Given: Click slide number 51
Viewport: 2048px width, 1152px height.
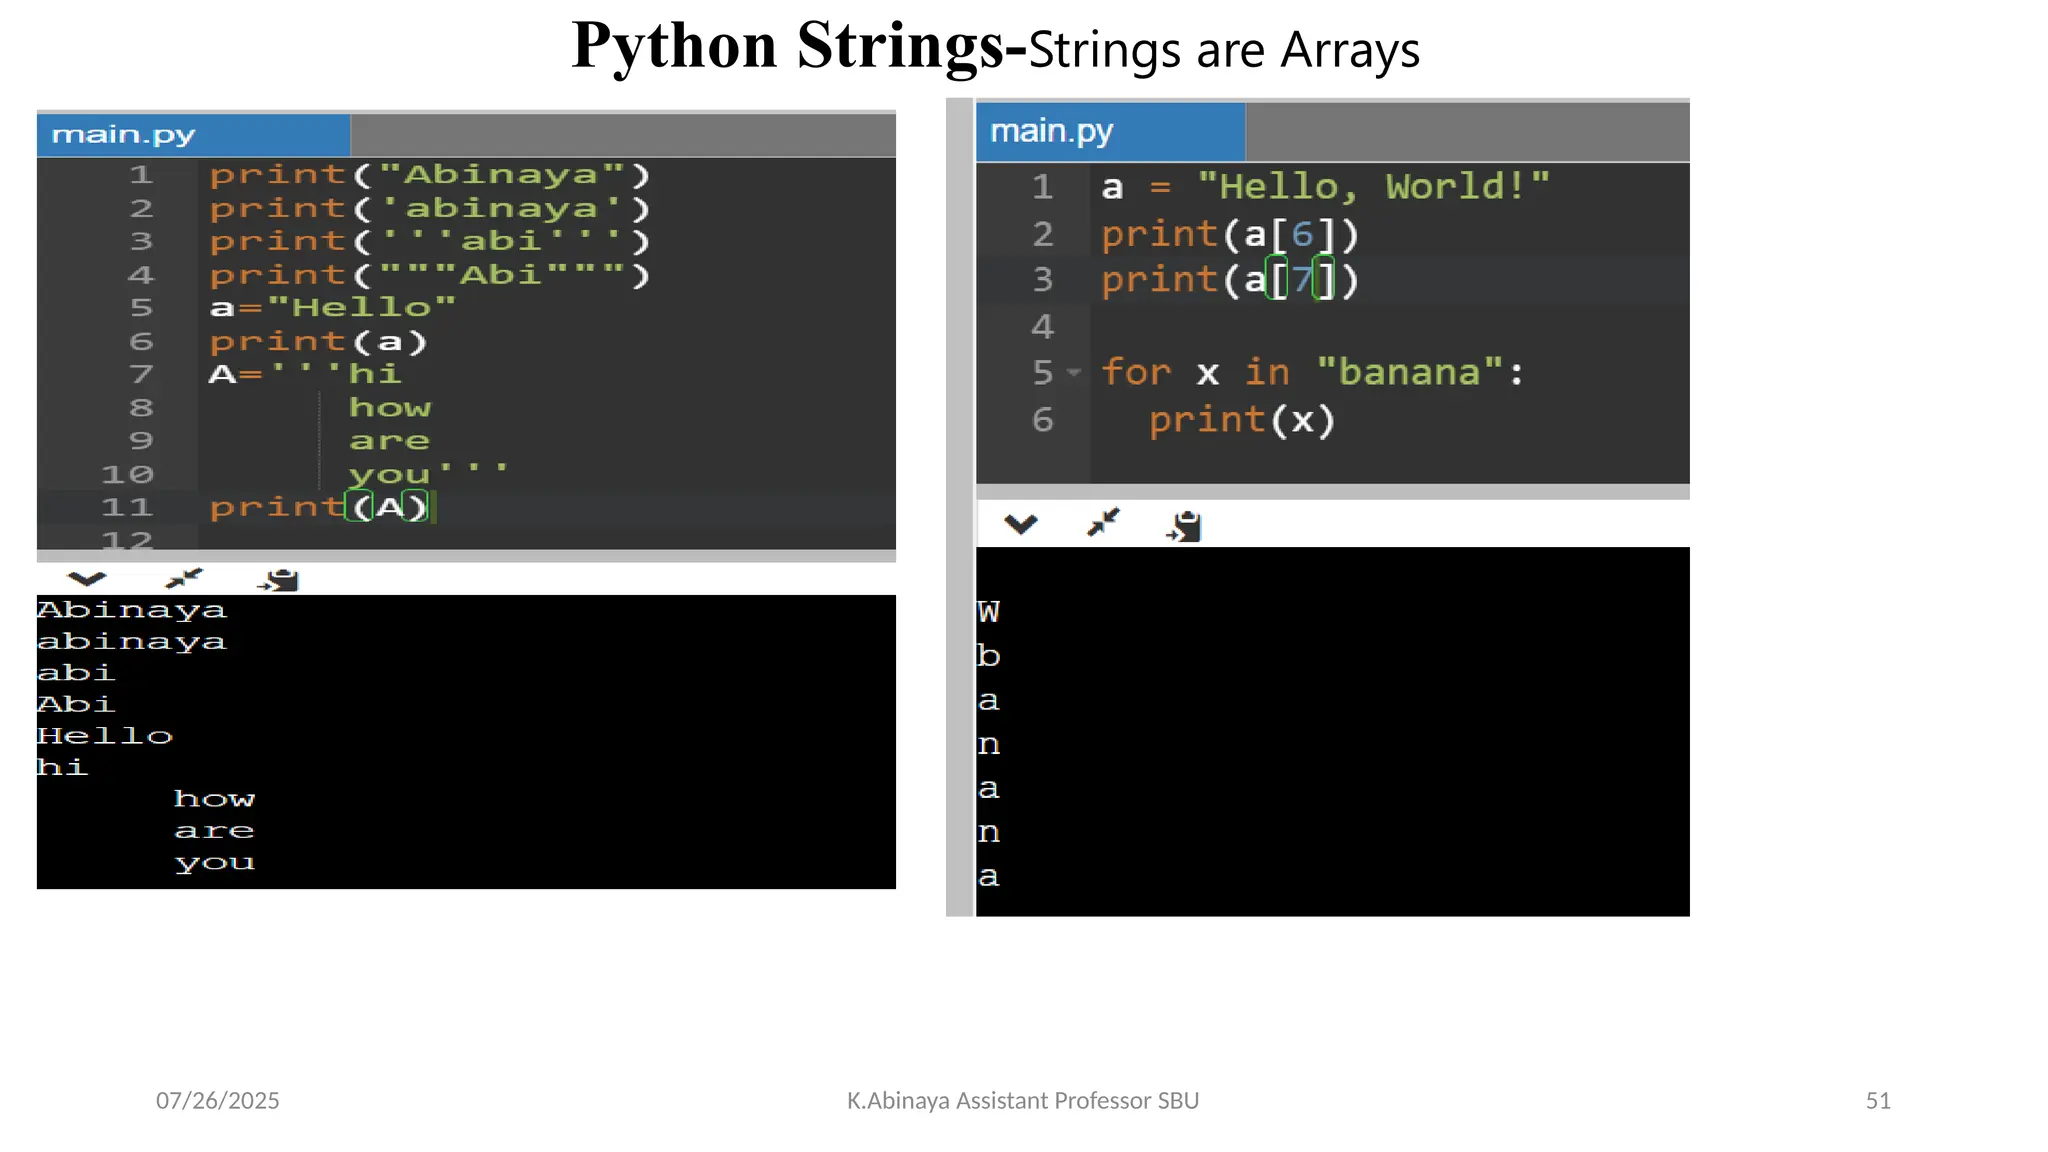Looking at the screenshot, I should tap(1878, 1101).
